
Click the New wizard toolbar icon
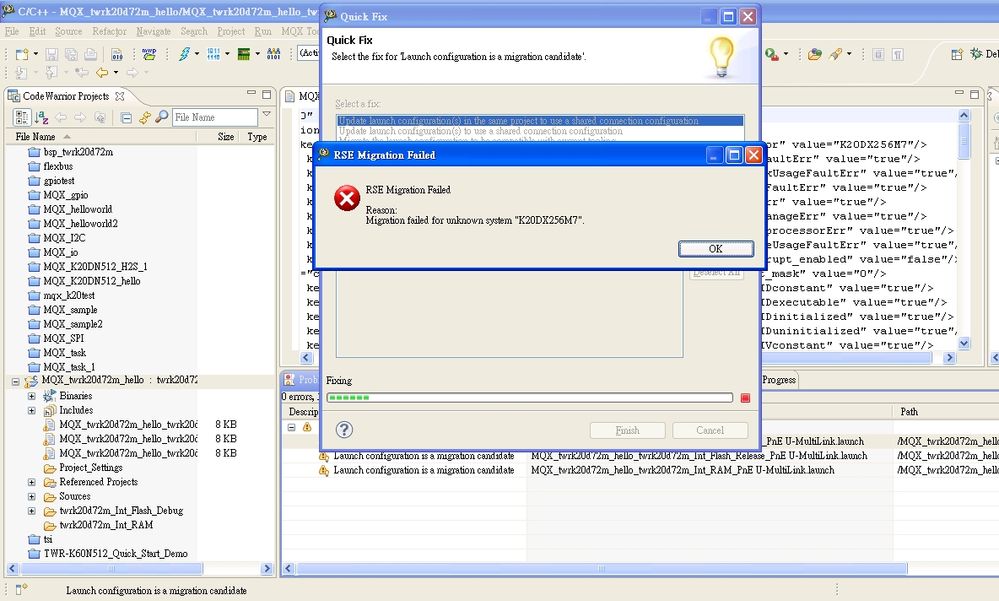pyautogui.click(x=22, y=54)
